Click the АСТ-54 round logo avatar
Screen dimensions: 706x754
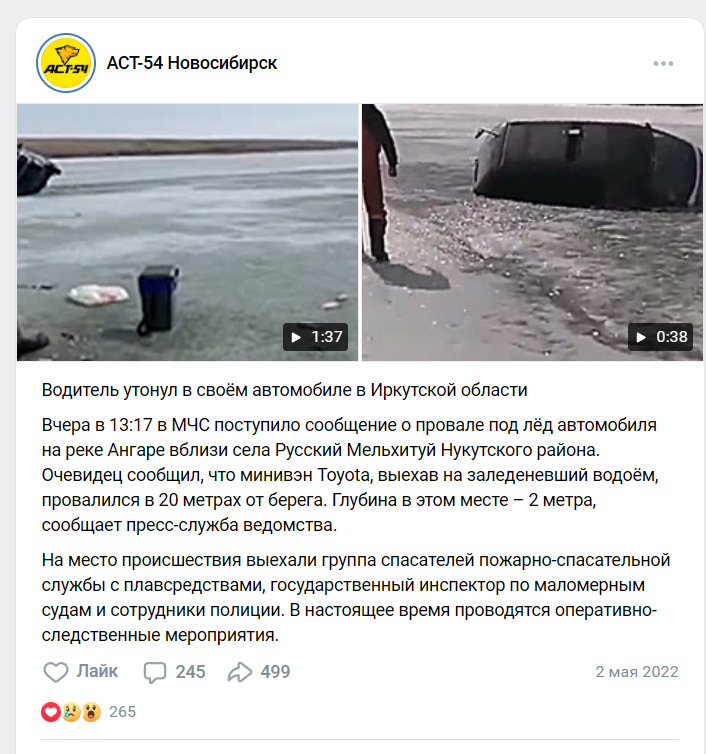[x=66, y=63]
